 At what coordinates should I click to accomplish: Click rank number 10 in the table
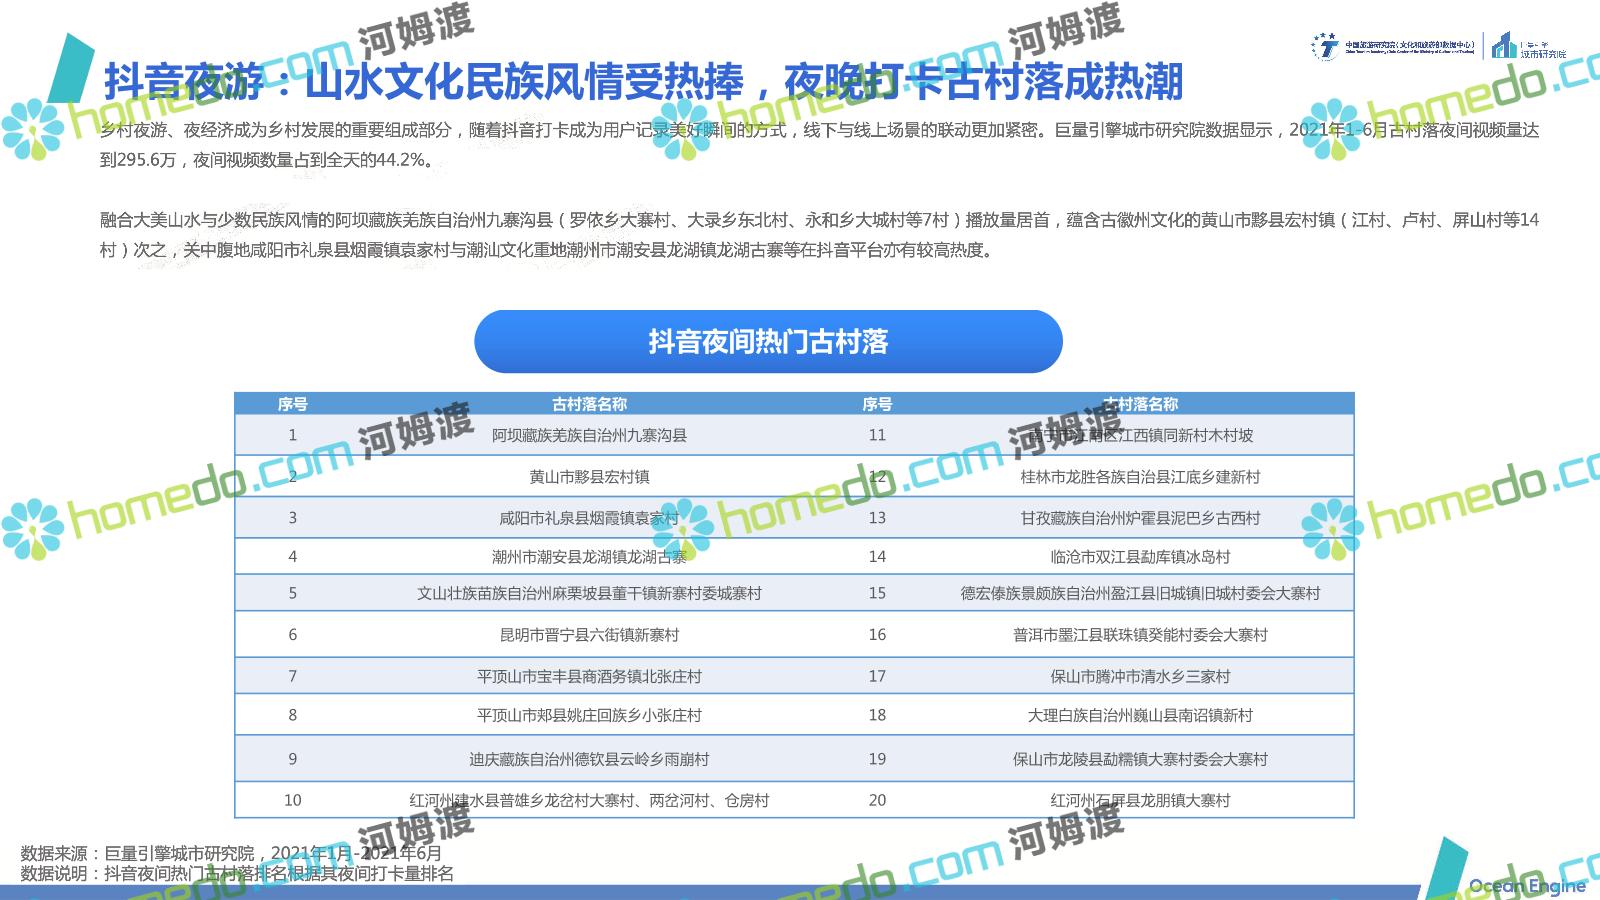292,801
